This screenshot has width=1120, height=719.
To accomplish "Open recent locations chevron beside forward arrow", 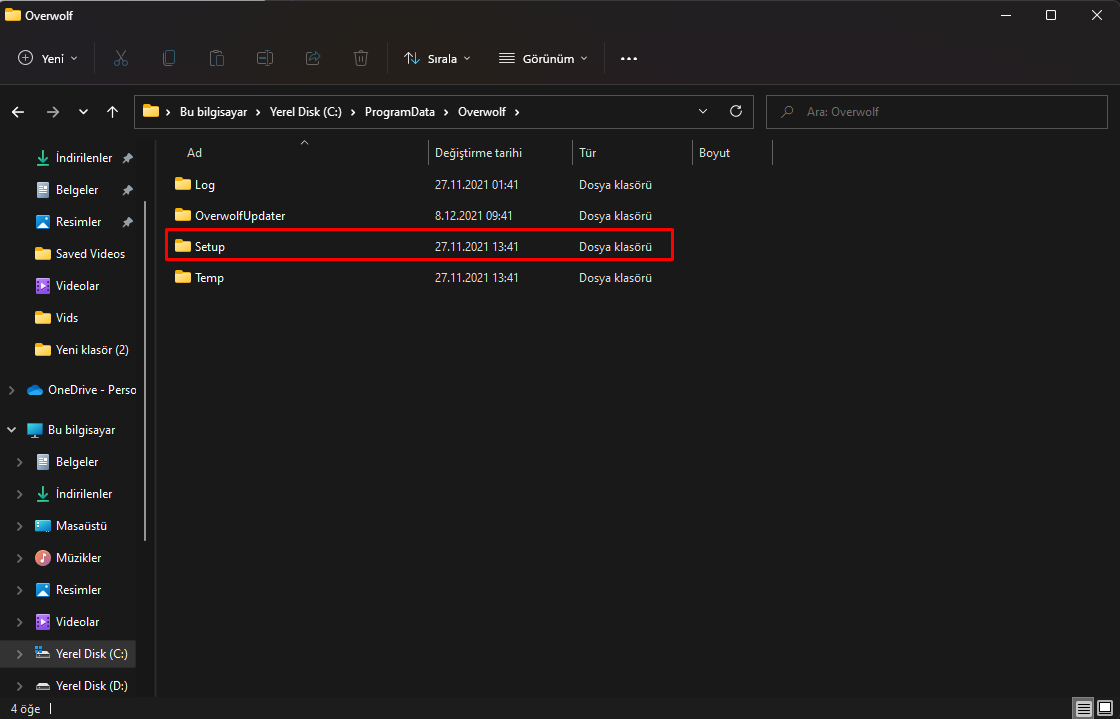I will click(84, 112).
